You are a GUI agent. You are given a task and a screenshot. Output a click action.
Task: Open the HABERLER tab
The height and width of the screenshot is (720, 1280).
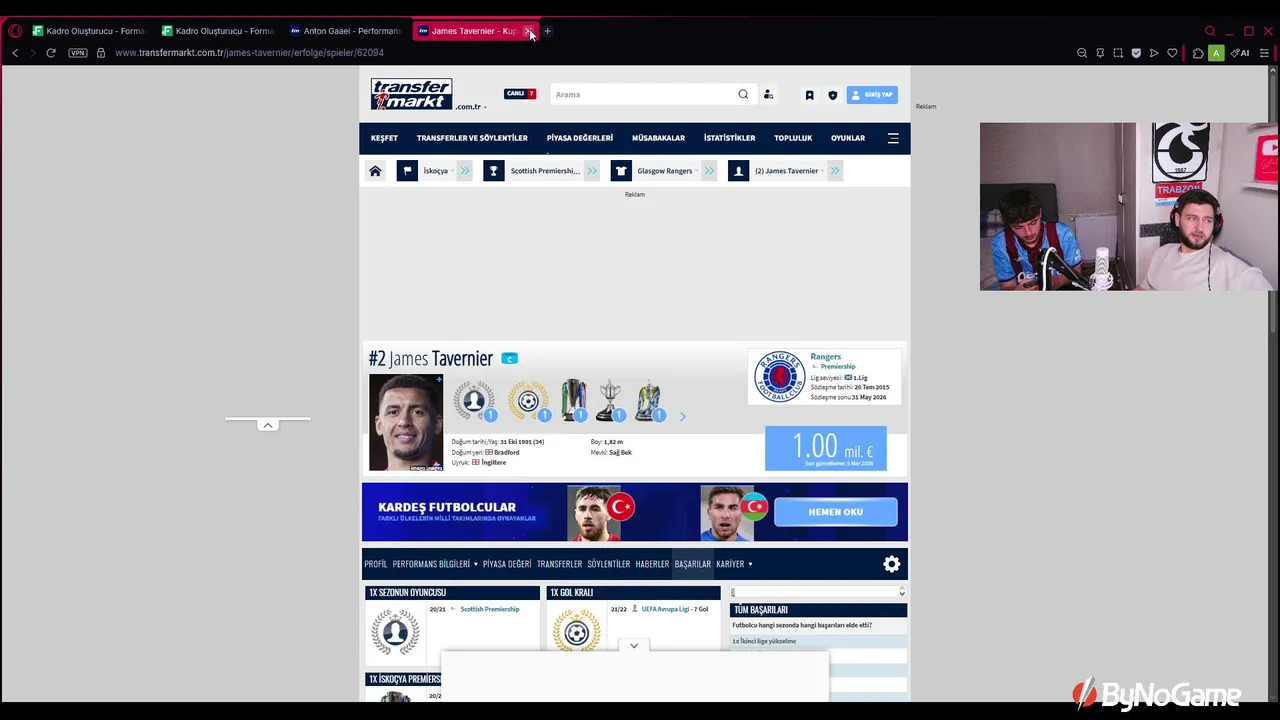652,564
